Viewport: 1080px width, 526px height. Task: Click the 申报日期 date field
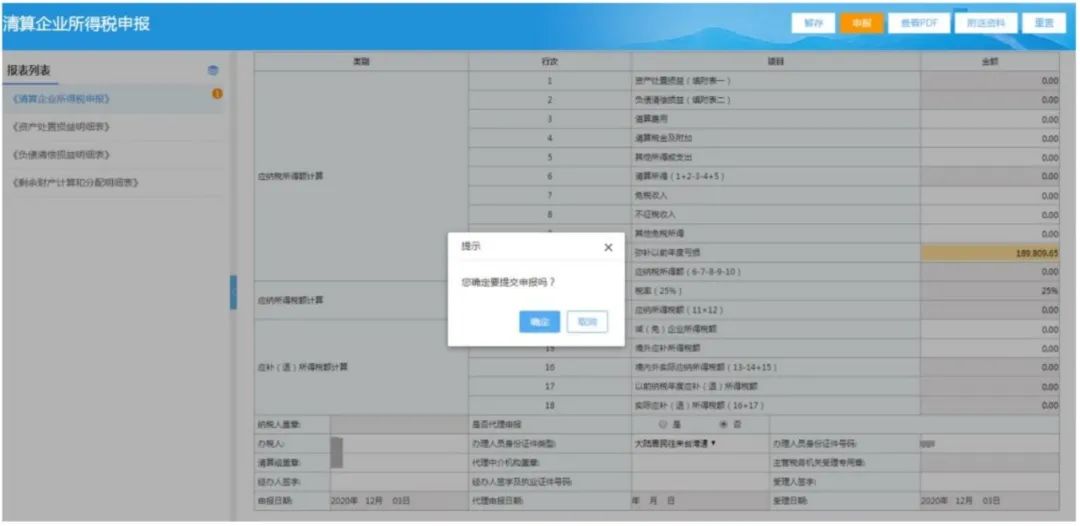point(370,499)
